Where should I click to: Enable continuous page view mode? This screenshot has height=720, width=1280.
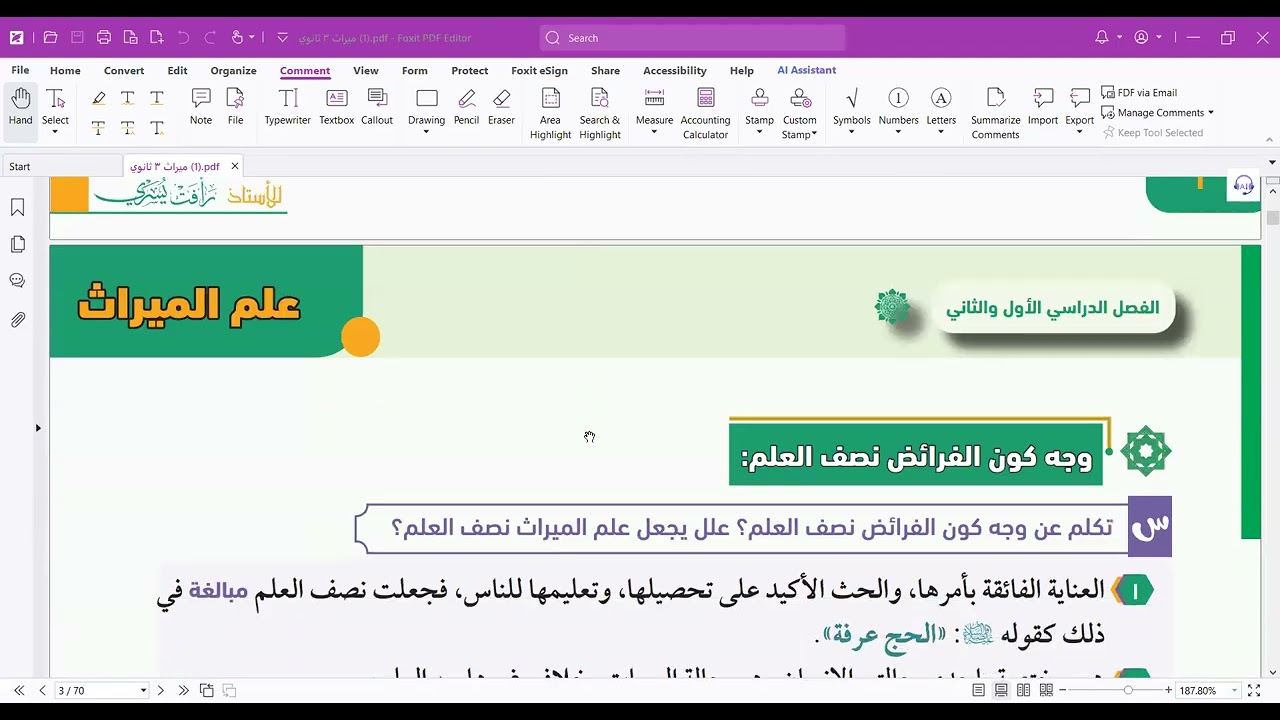point(1001,690)
